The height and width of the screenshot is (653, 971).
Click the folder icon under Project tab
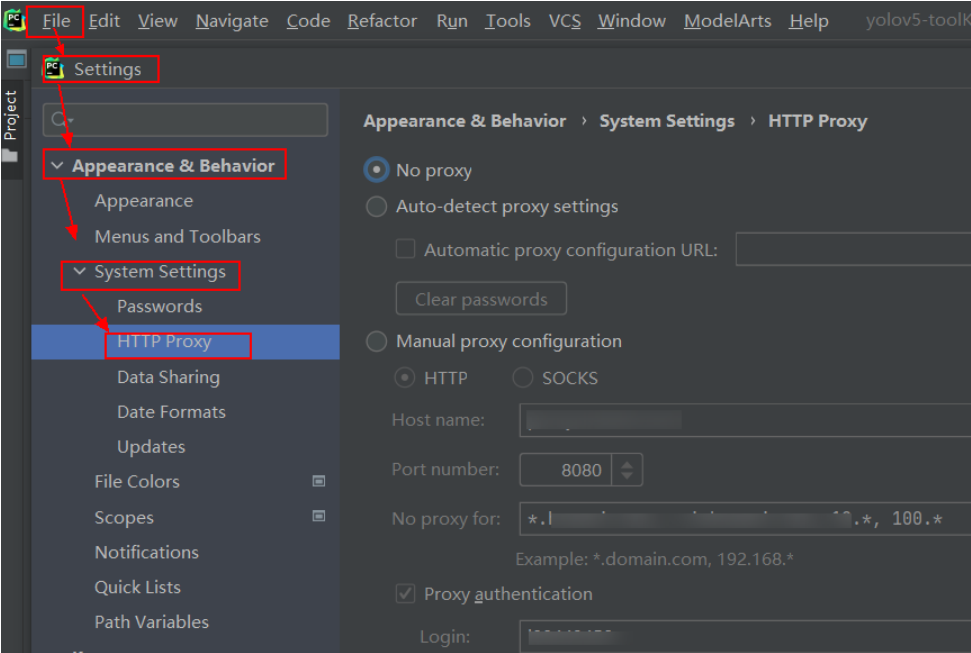(x=10, y=155)
